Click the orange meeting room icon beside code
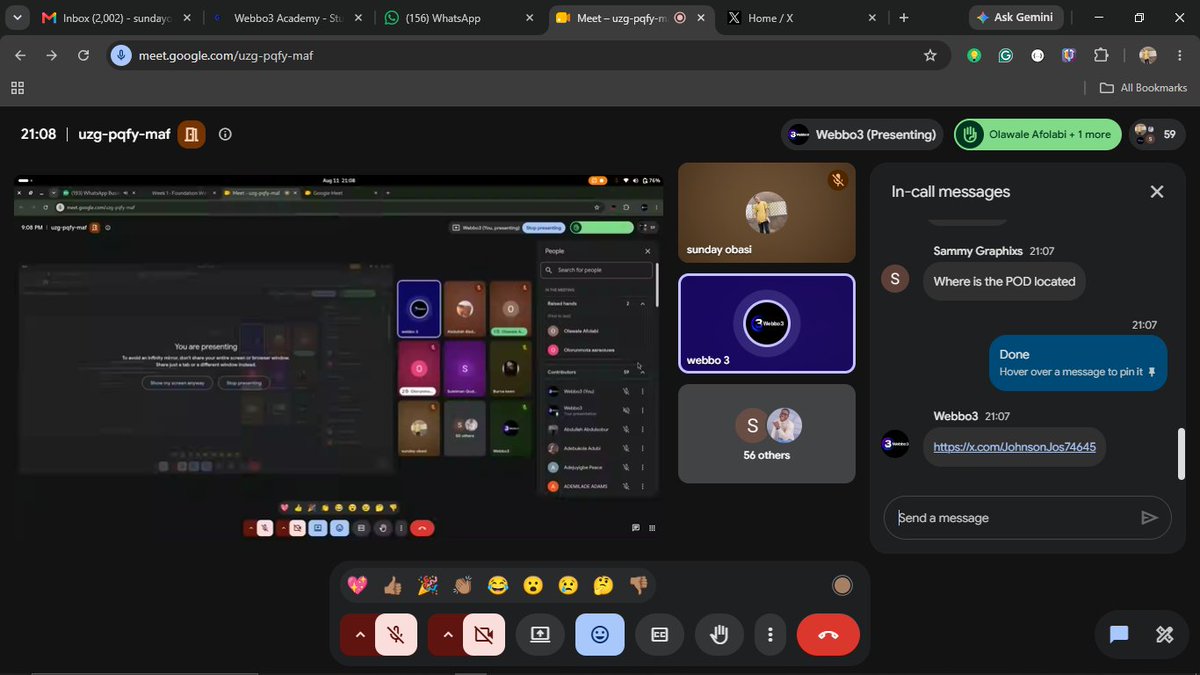 191,134
